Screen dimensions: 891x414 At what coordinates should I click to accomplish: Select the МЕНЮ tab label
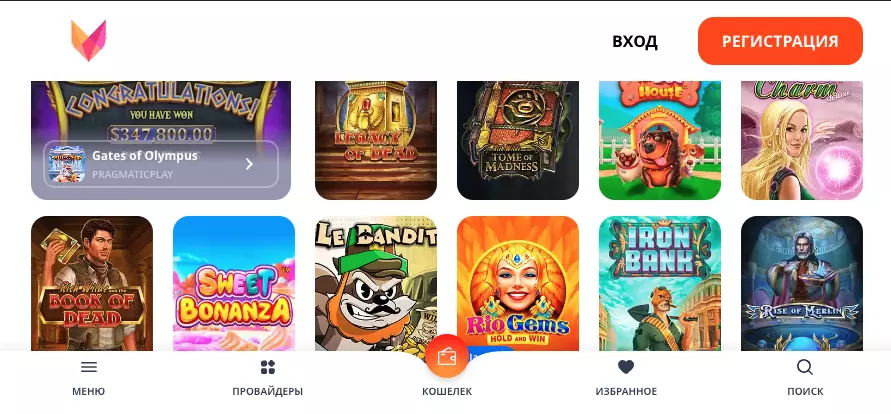[x=89, y=391]
